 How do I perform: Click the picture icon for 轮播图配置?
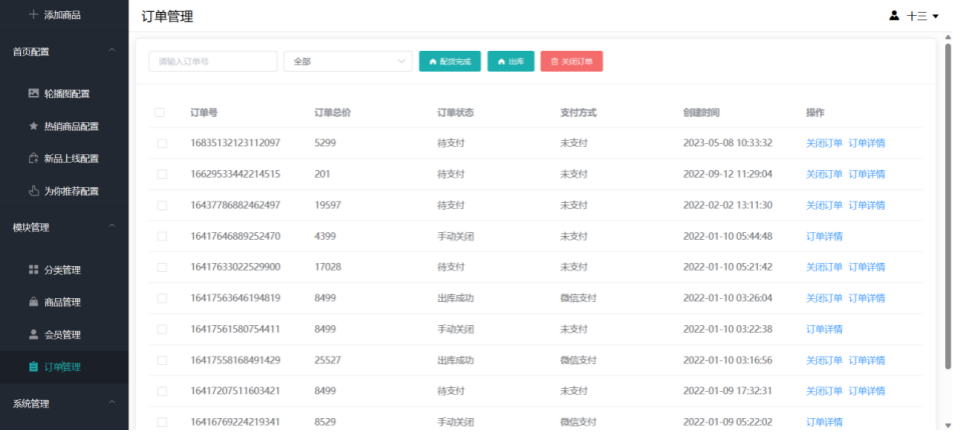click(x=33, y=94)
